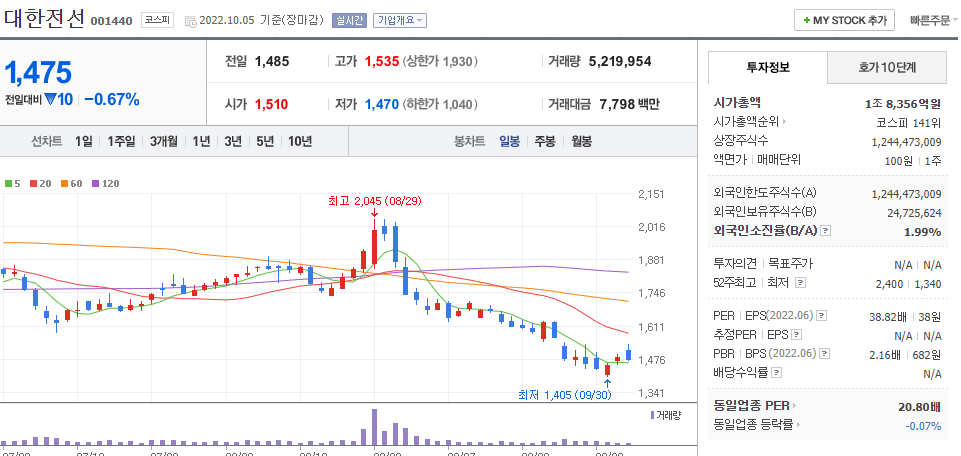
Task: Click the green 5-day moving average legend
Action: (12, 183)
